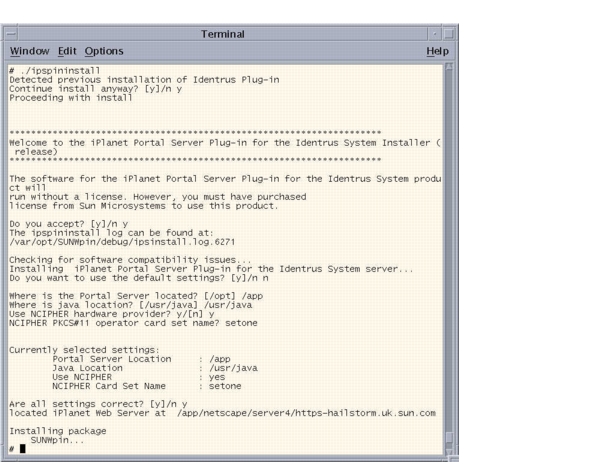Click the scrollbar up arrow
The width and height of the screenshot is (610, 465).
[449, 67]
